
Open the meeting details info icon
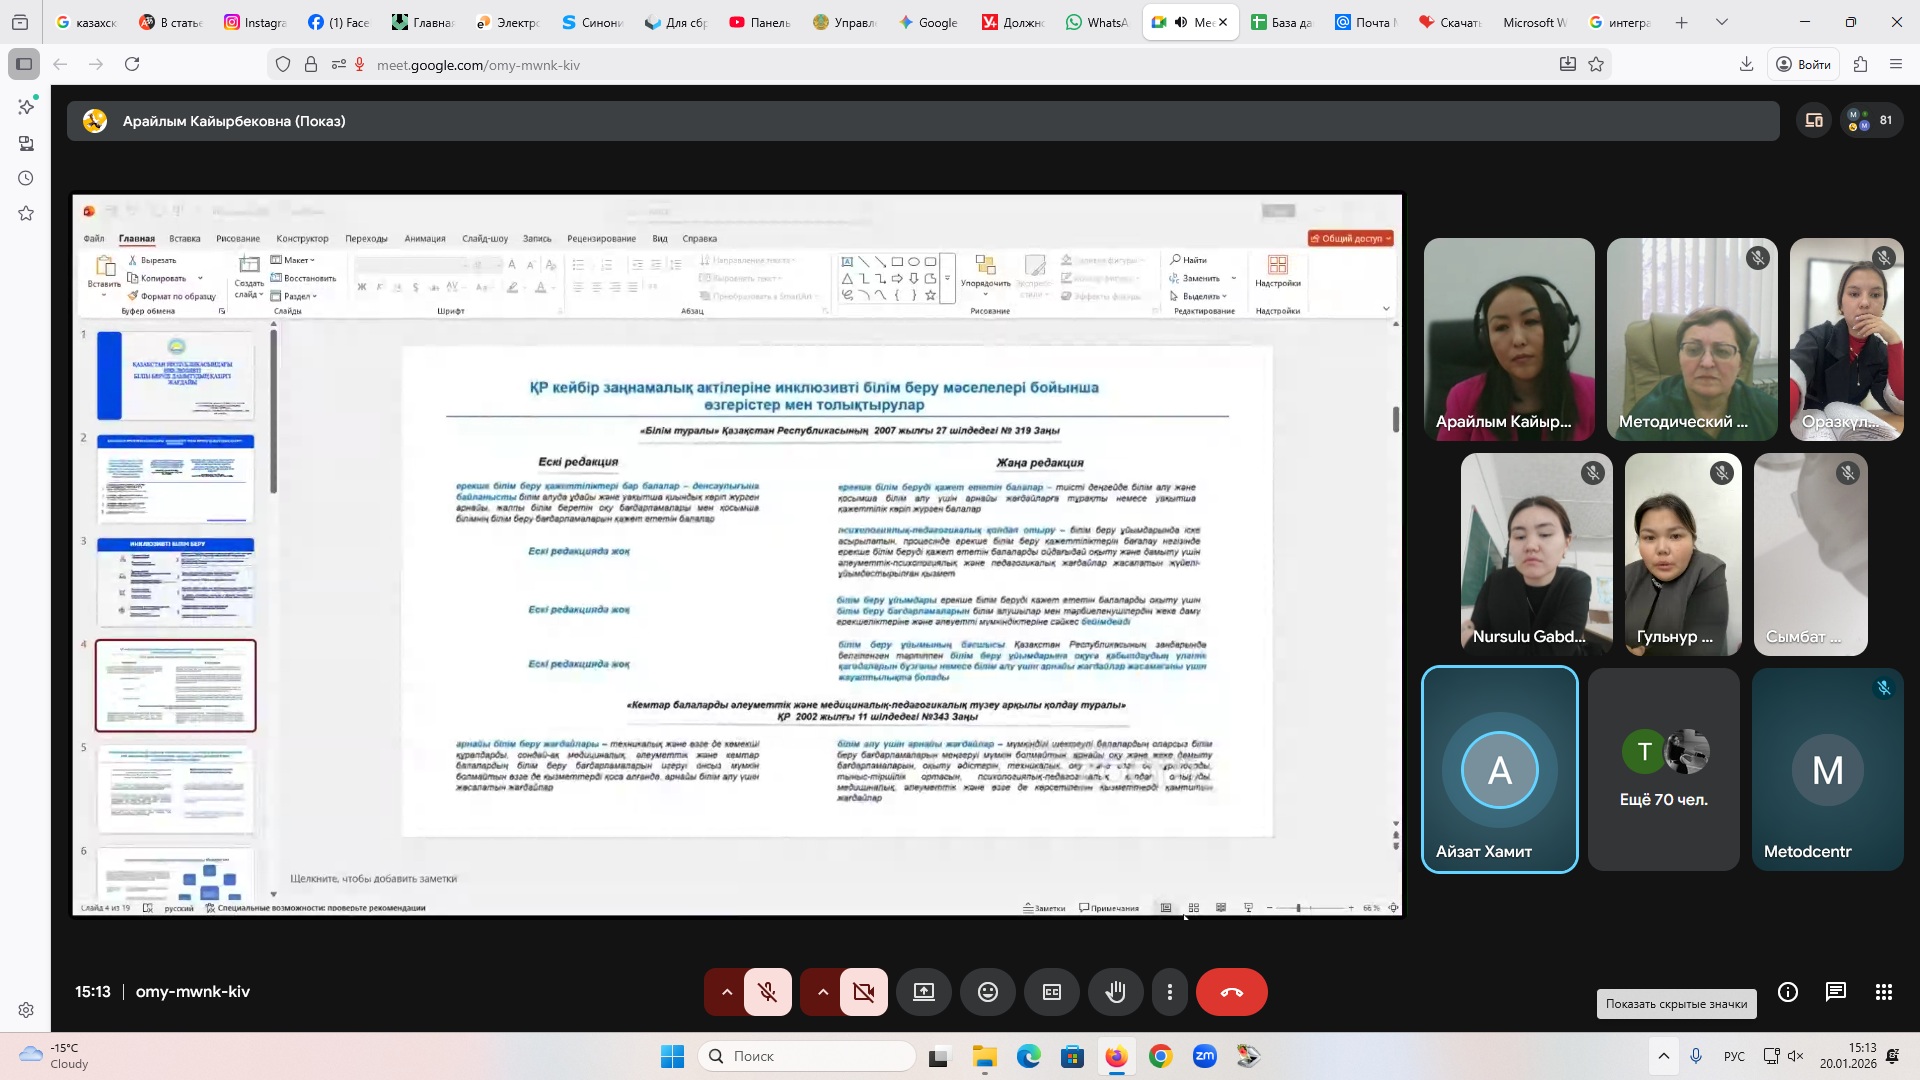tap(1788, 992)
